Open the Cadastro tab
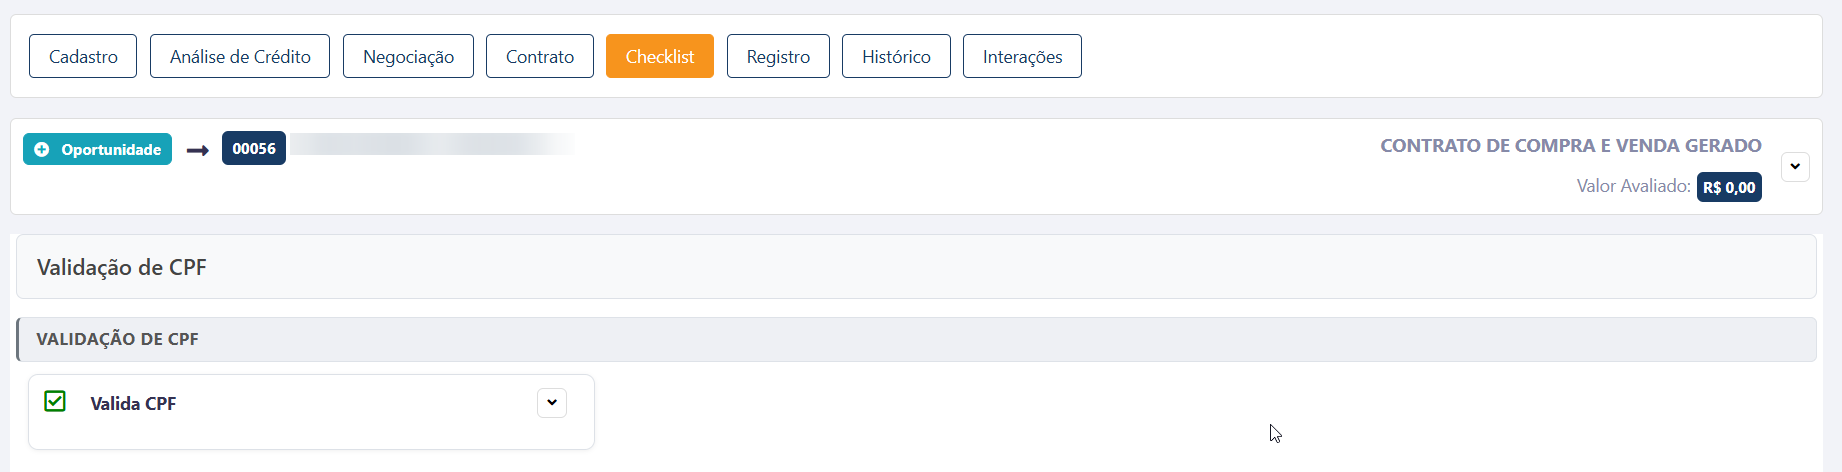Viewport: 1842px width, 472px height. click(x=83, y=56)
